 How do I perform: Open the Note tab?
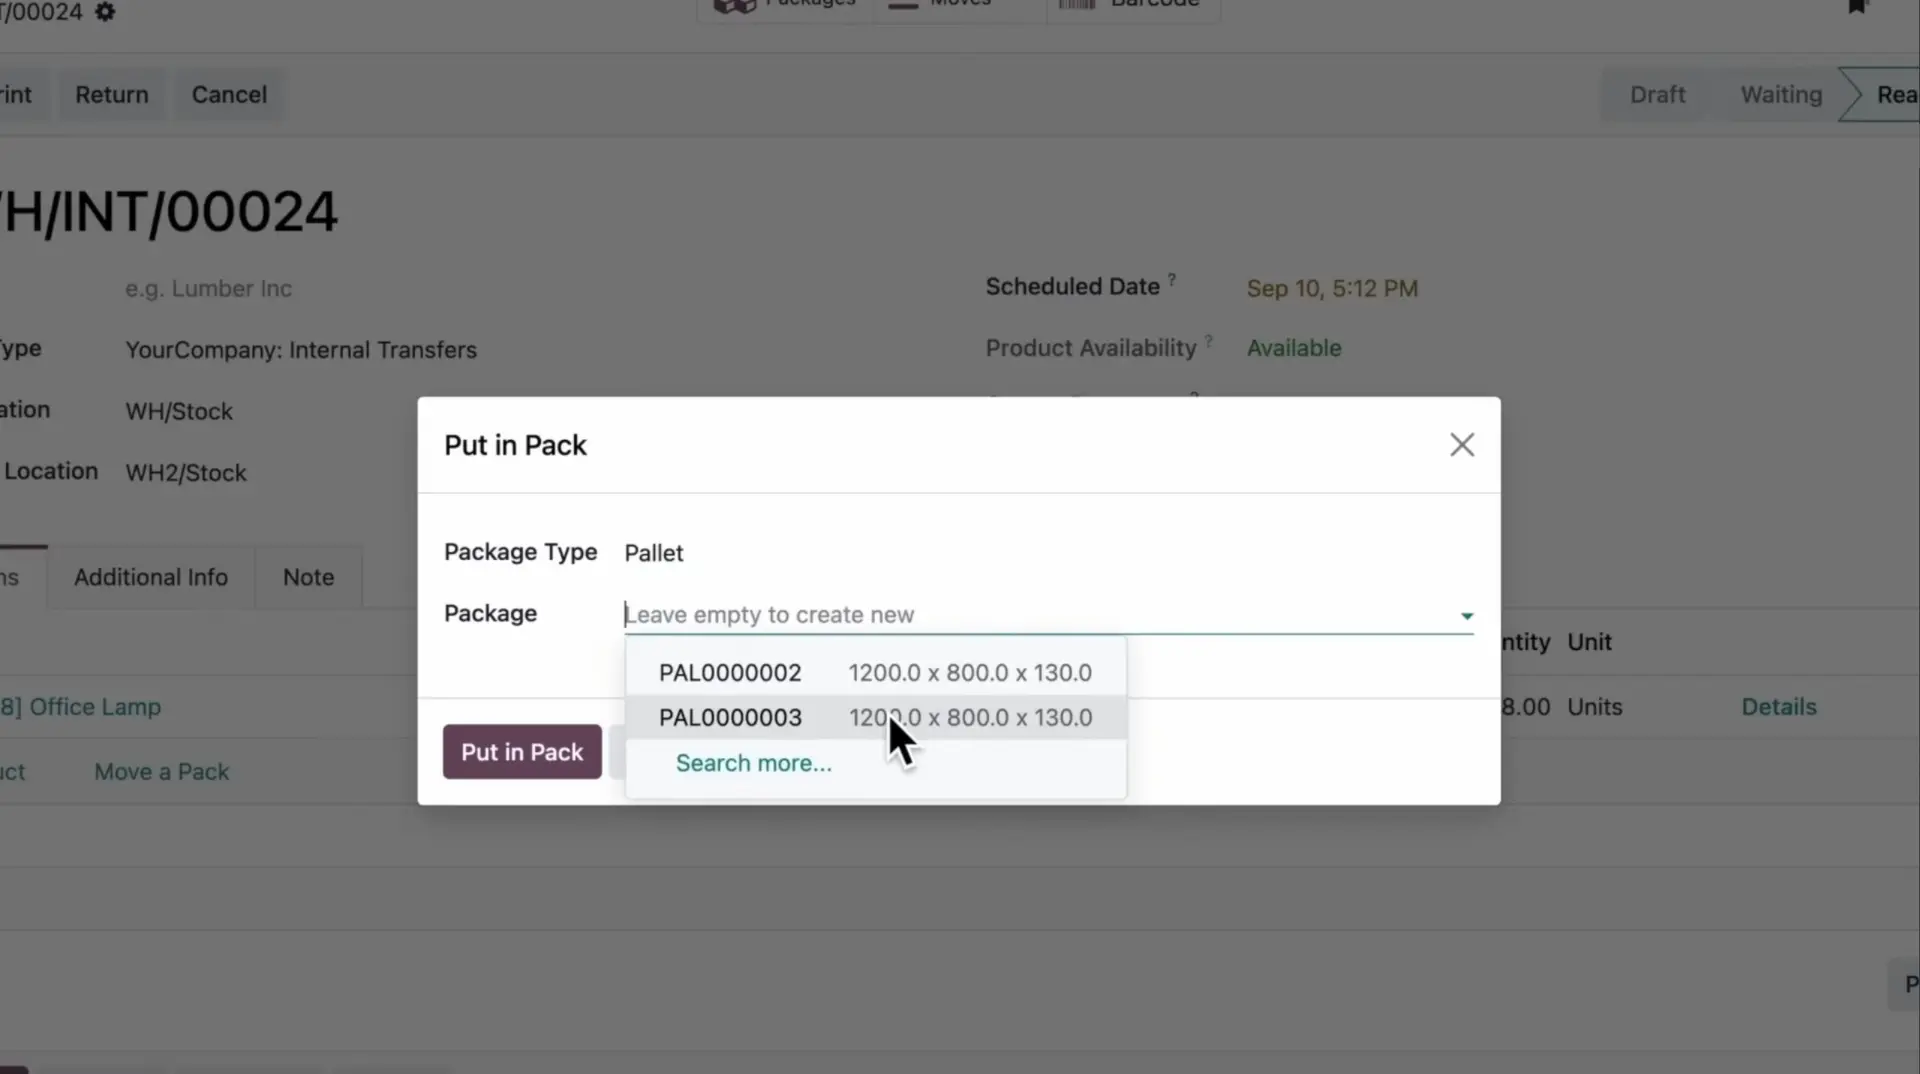point(308,578)
